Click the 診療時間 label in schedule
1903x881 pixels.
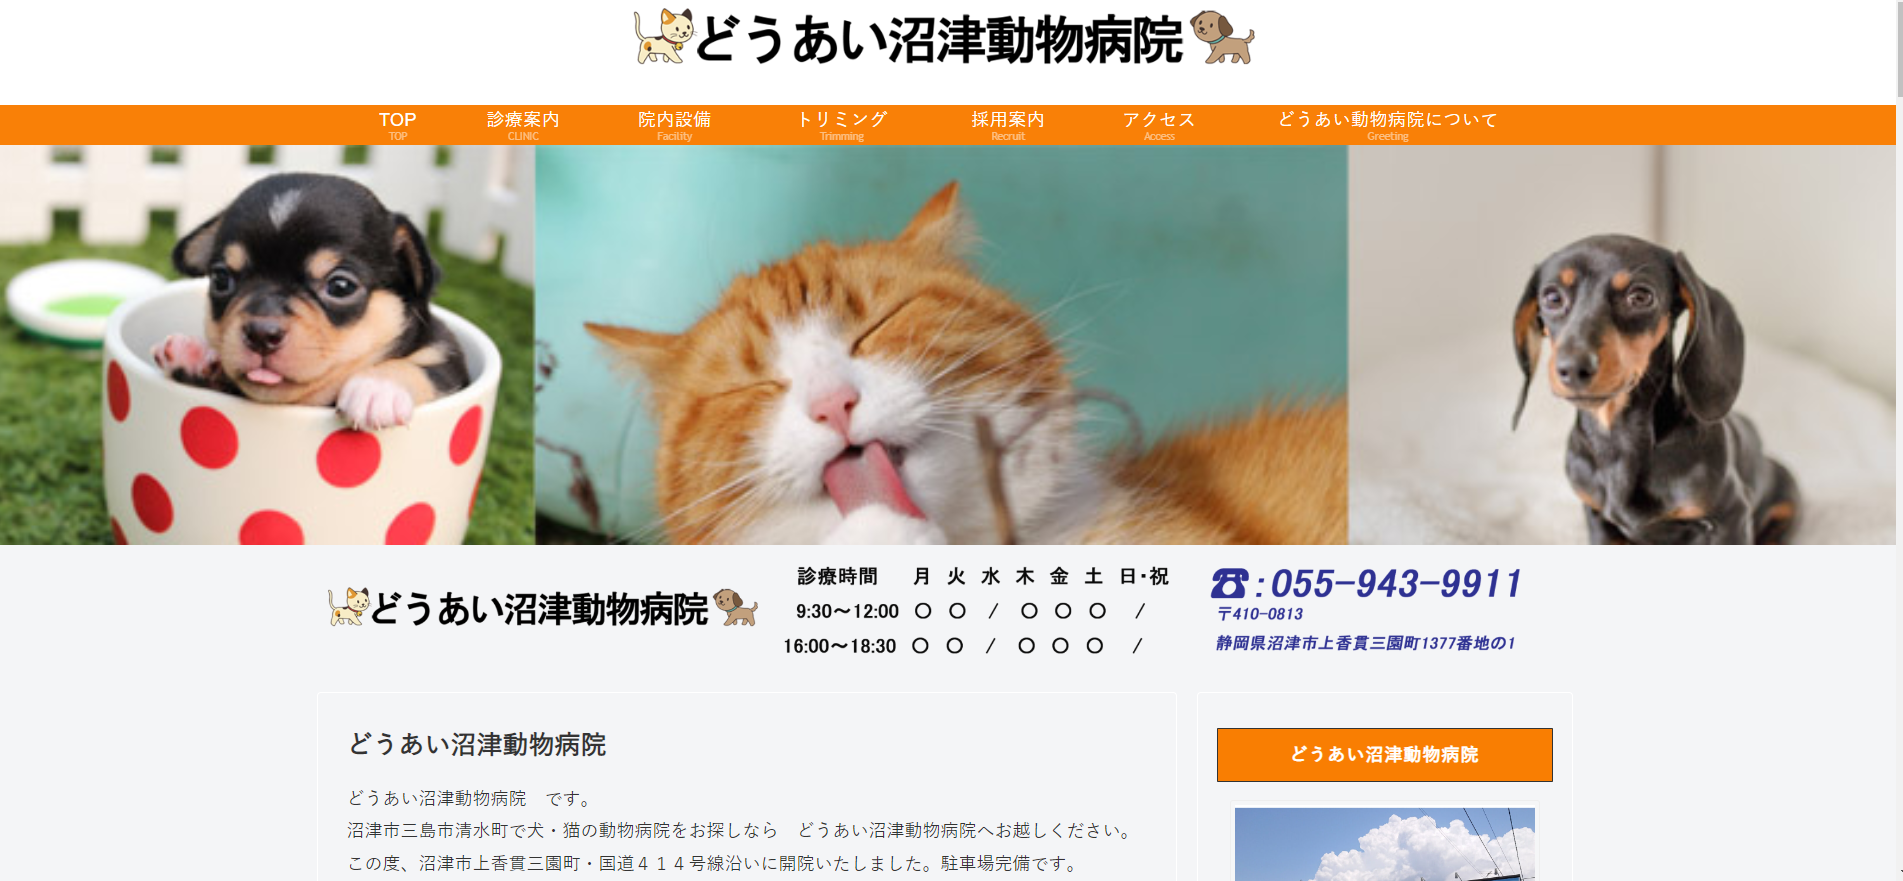[x=837, y=576]
